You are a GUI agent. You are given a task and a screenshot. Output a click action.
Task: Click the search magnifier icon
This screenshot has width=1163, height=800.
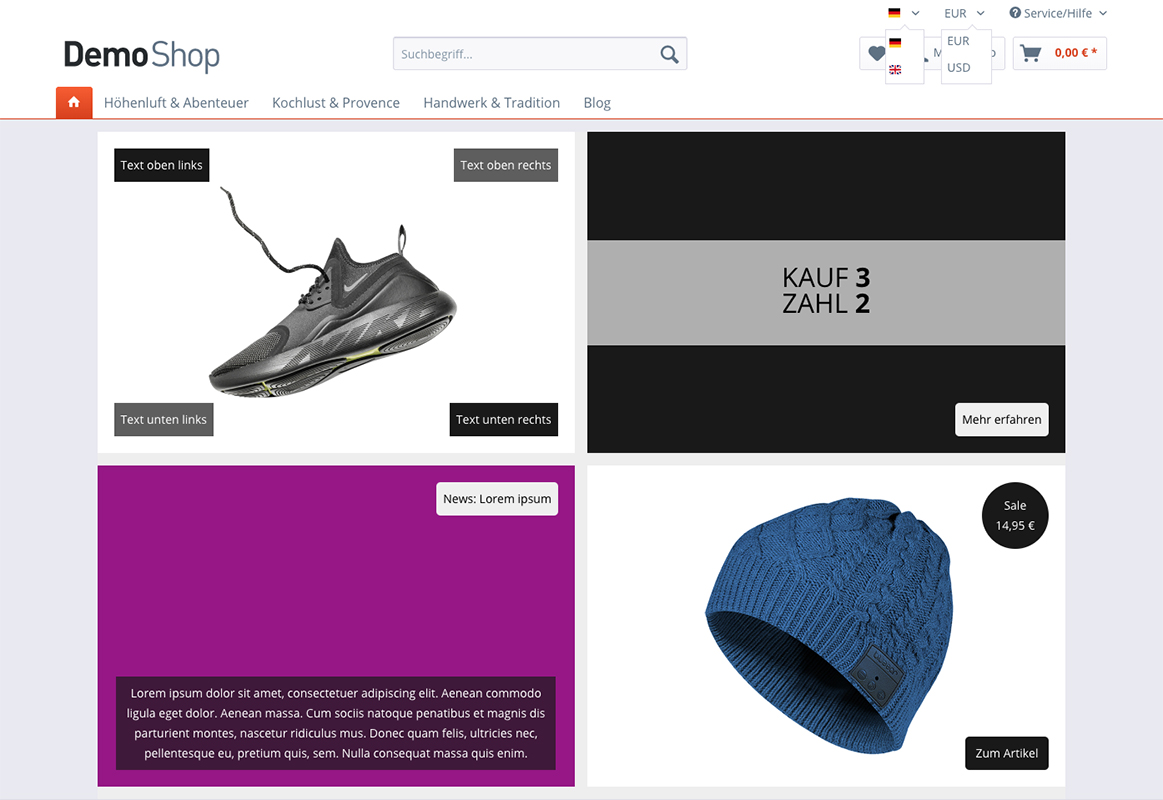pos(669,54)
